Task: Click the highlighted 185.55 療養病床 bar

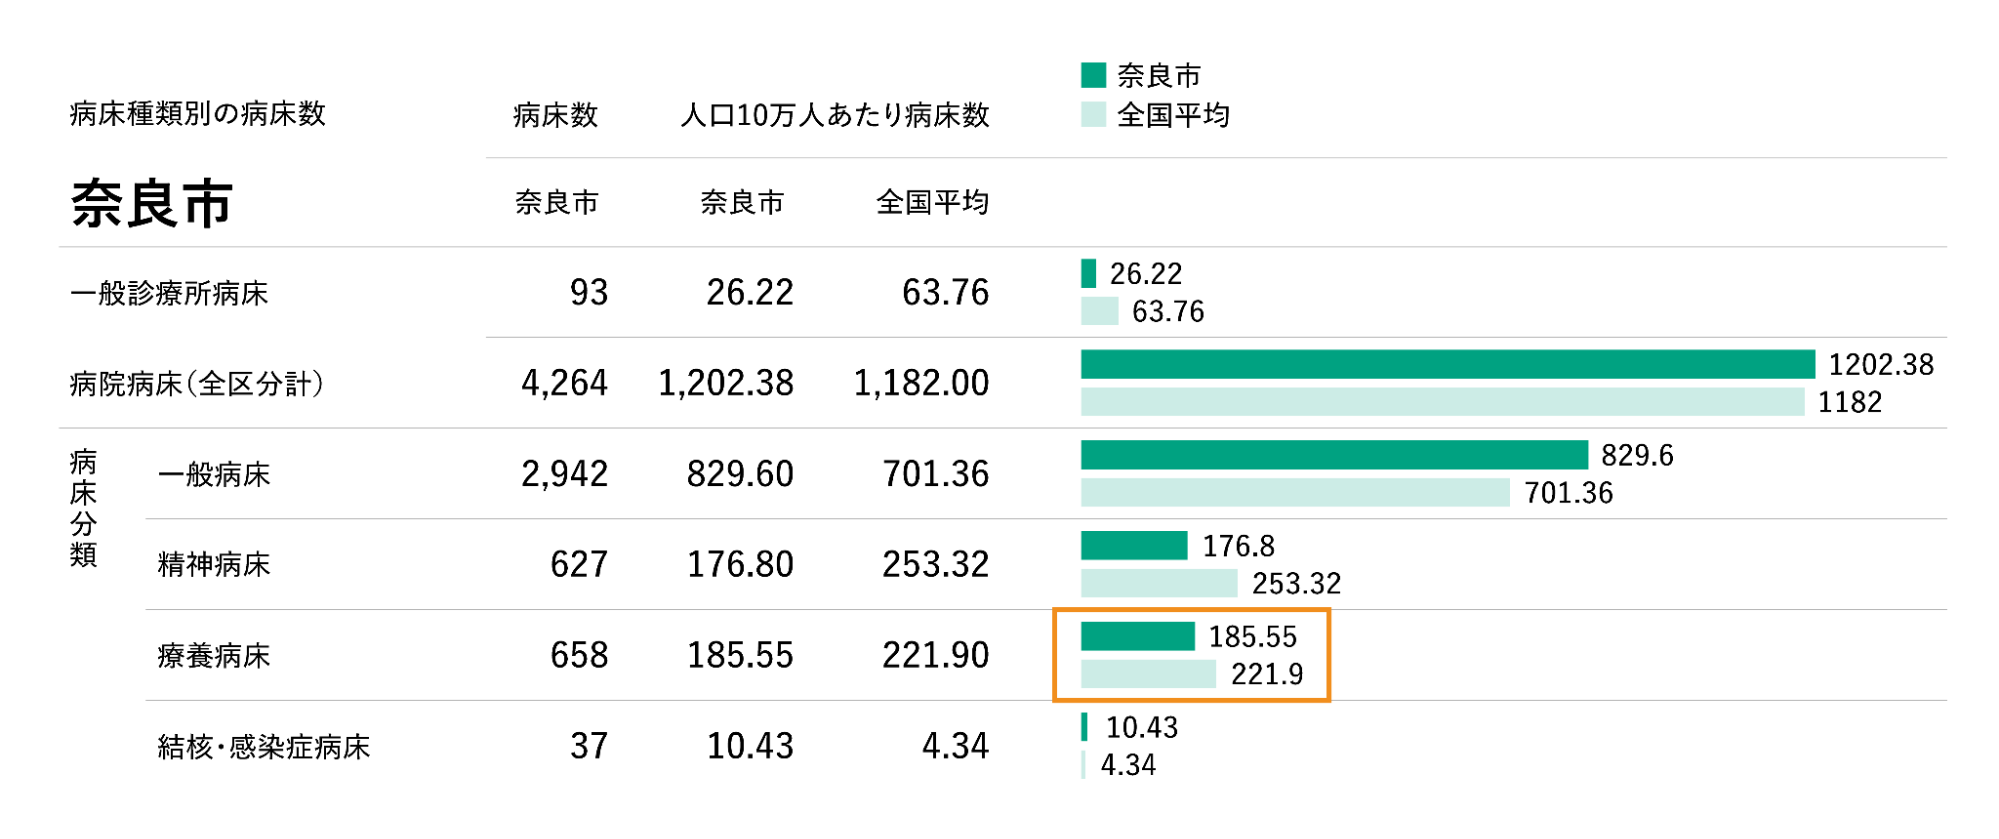Action: pyautogui.click(x=1138, y=636)
